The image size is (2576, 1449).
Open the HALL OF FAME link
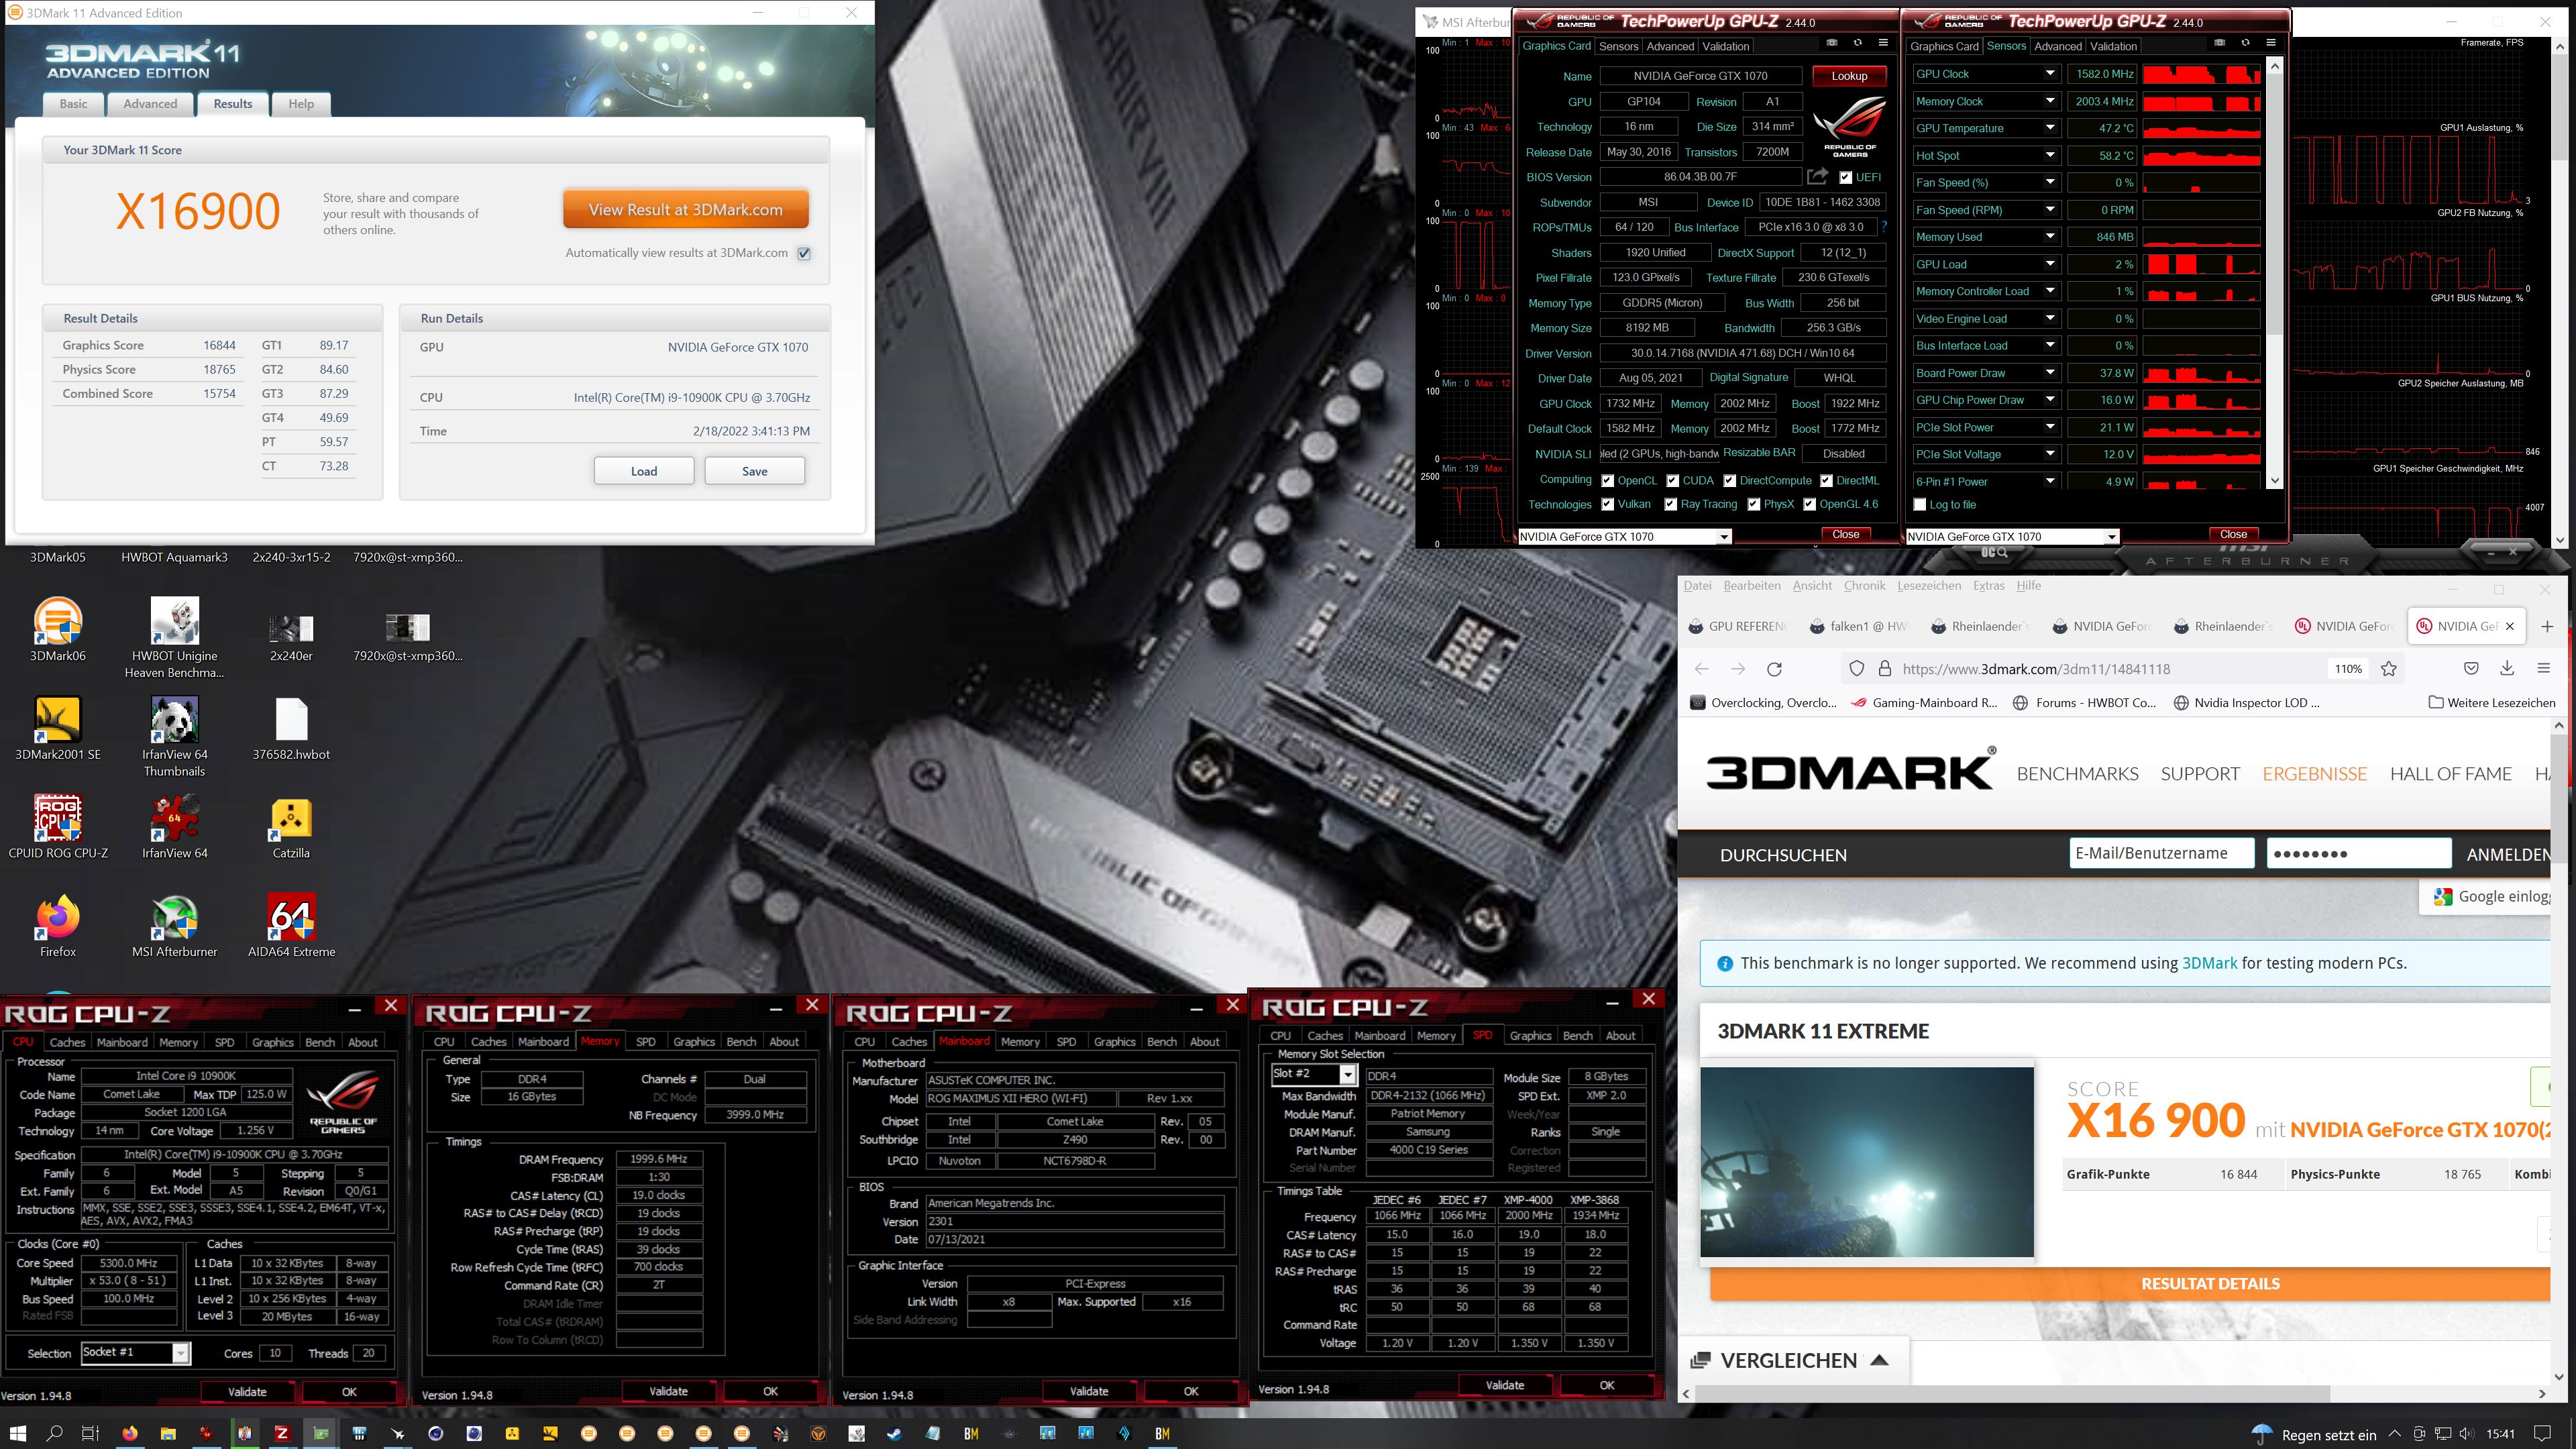pyautogui.click(x=2450, y=773)
